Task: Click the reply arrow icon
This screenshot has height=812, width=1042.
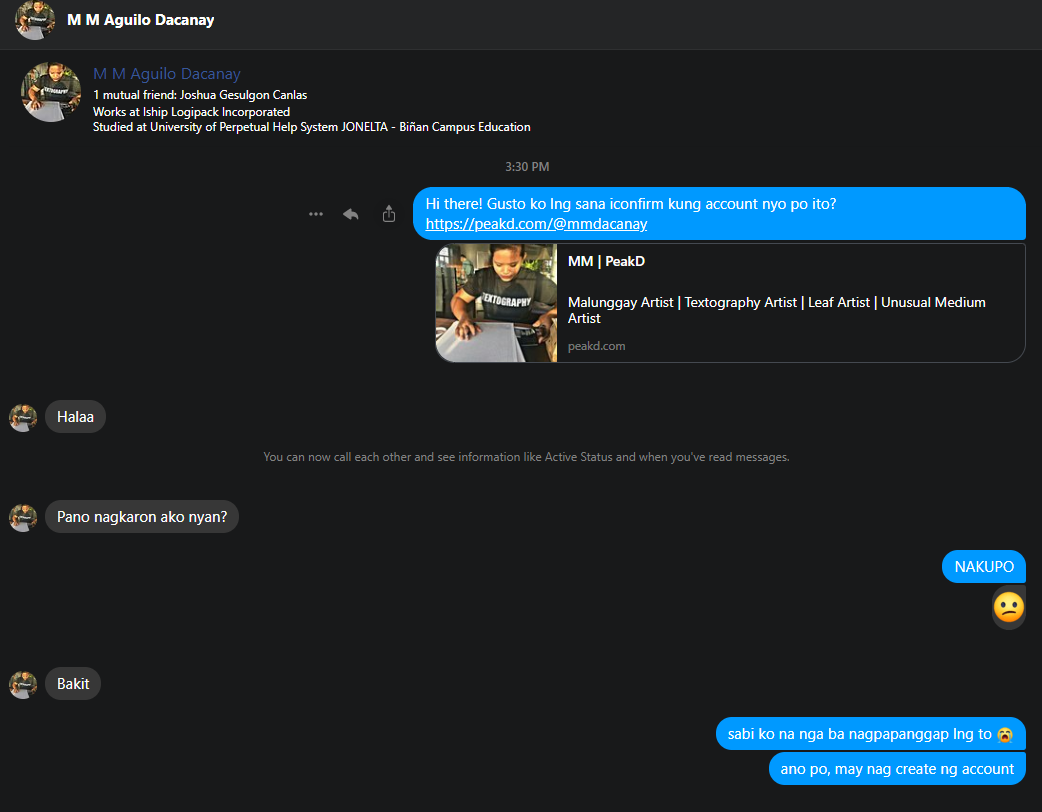Action: [x=351, y=214]
